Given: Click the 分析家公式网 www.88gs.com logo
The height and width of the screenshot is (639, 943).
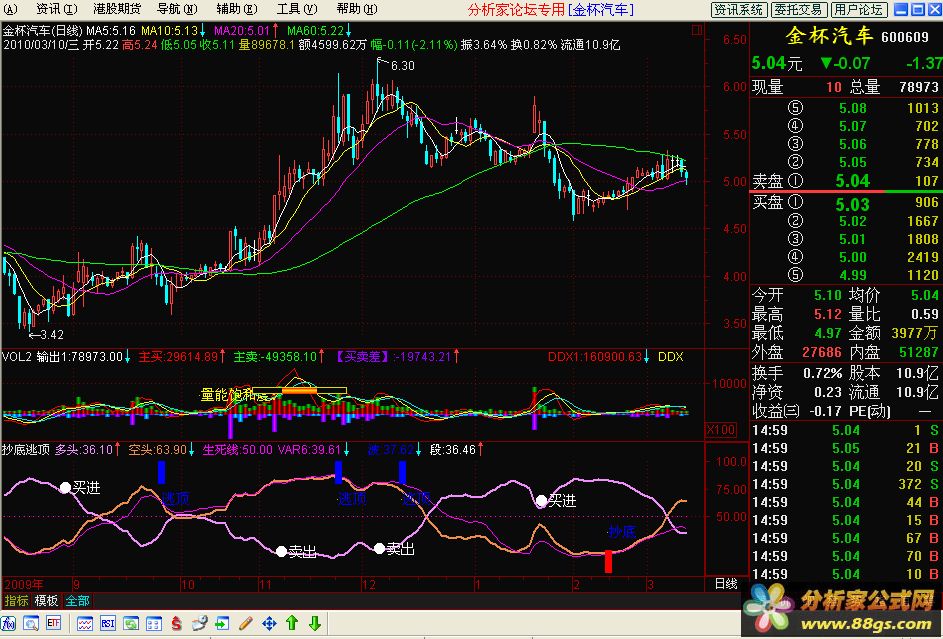Looking at the screenshot, I should 841,608.
